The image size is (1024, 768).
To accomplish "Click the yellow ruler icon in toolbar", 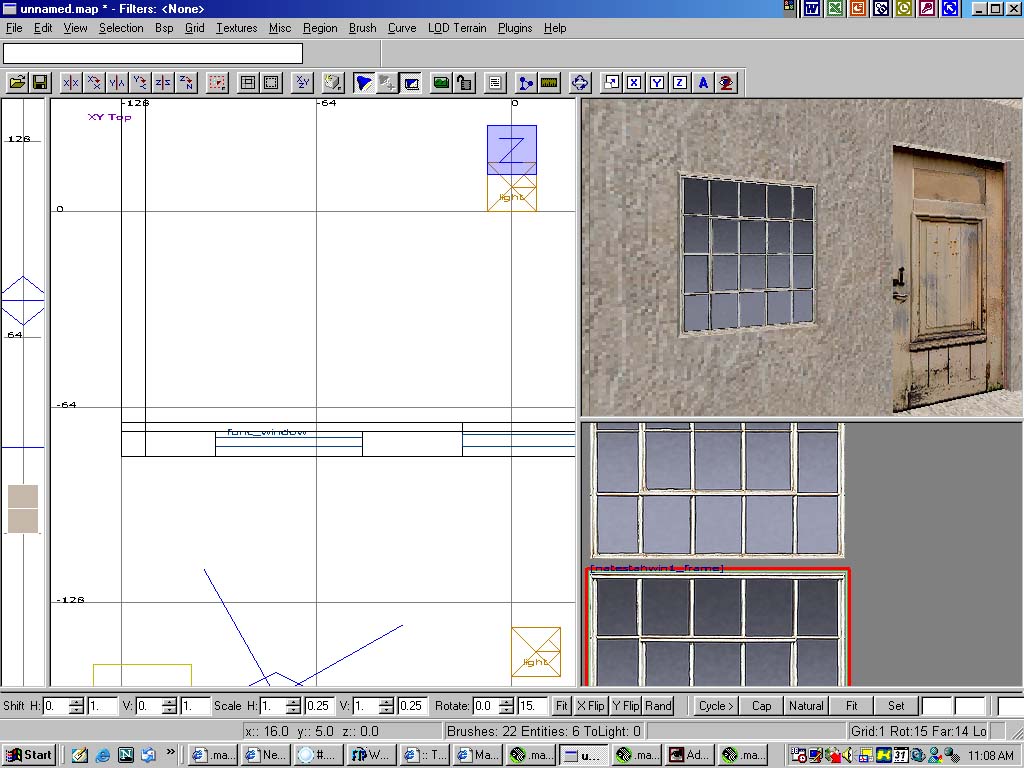I will coord(549,83).
